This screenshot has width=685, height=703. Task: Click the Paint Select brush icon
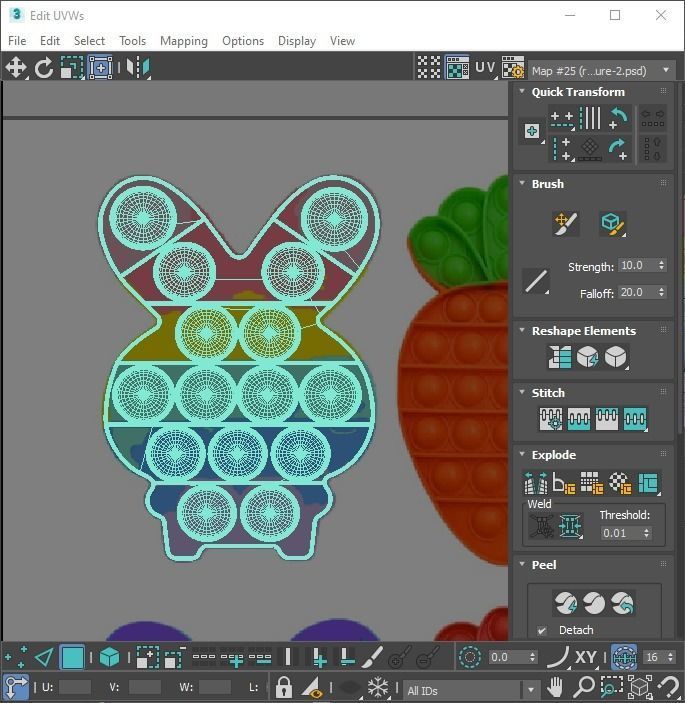[x=372, y=658]
